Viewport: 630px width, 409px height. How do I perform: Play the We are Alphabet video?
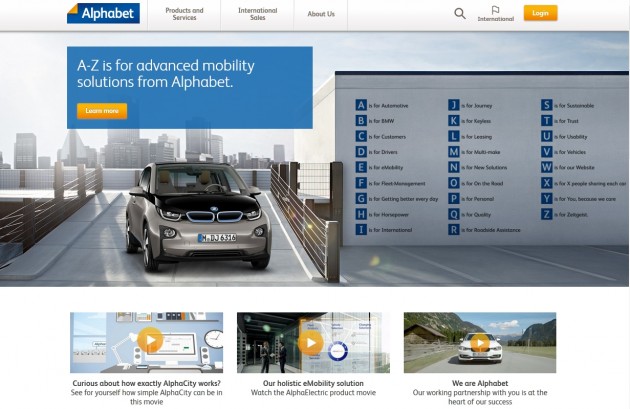(x=479, y=341)
